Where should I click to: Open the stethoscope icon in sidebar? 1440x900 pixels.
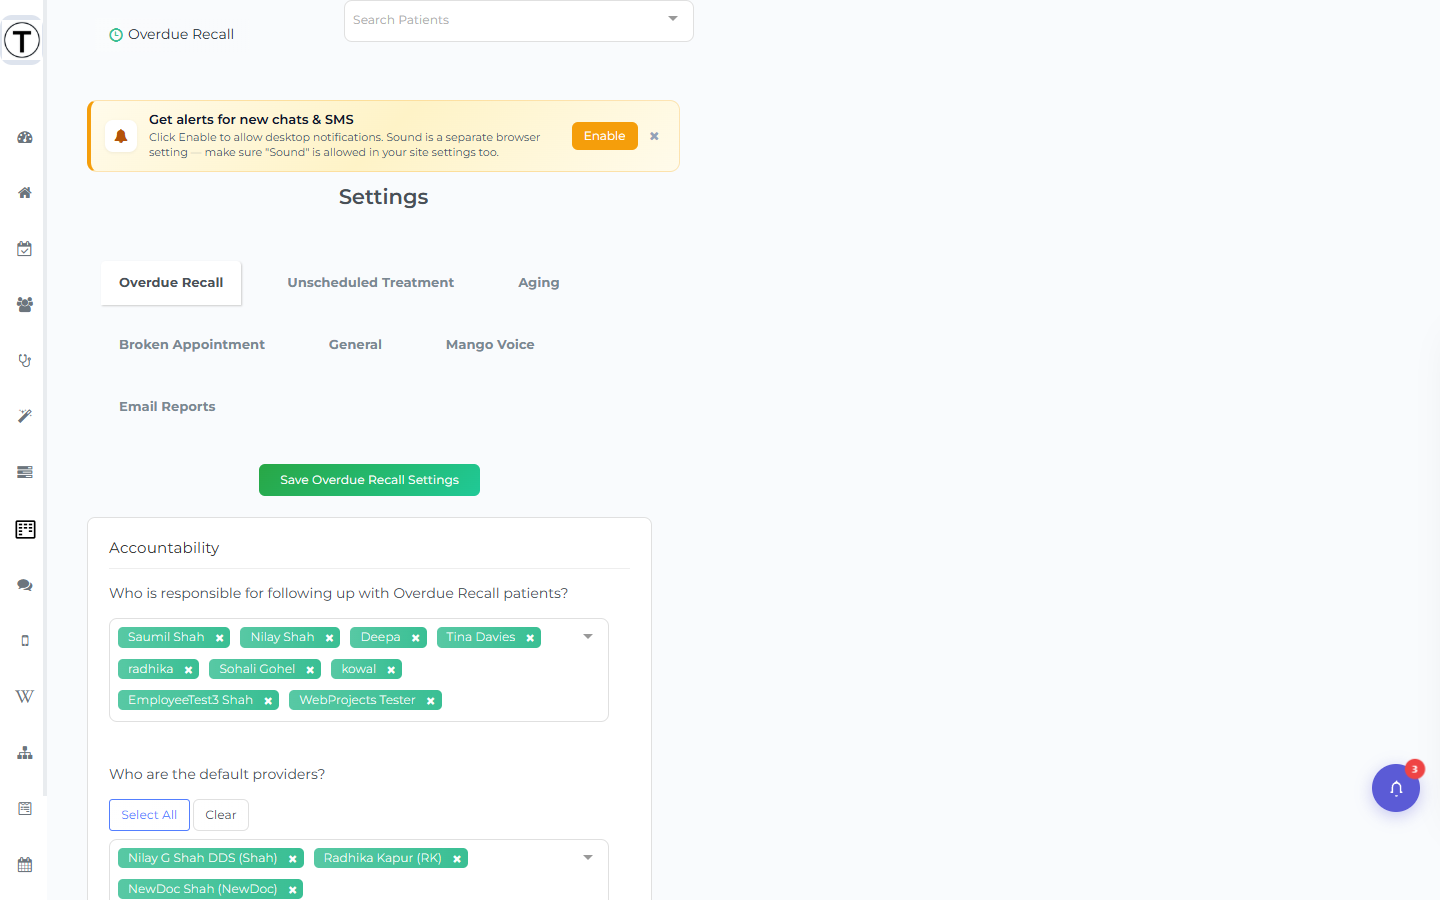(25, 361)
